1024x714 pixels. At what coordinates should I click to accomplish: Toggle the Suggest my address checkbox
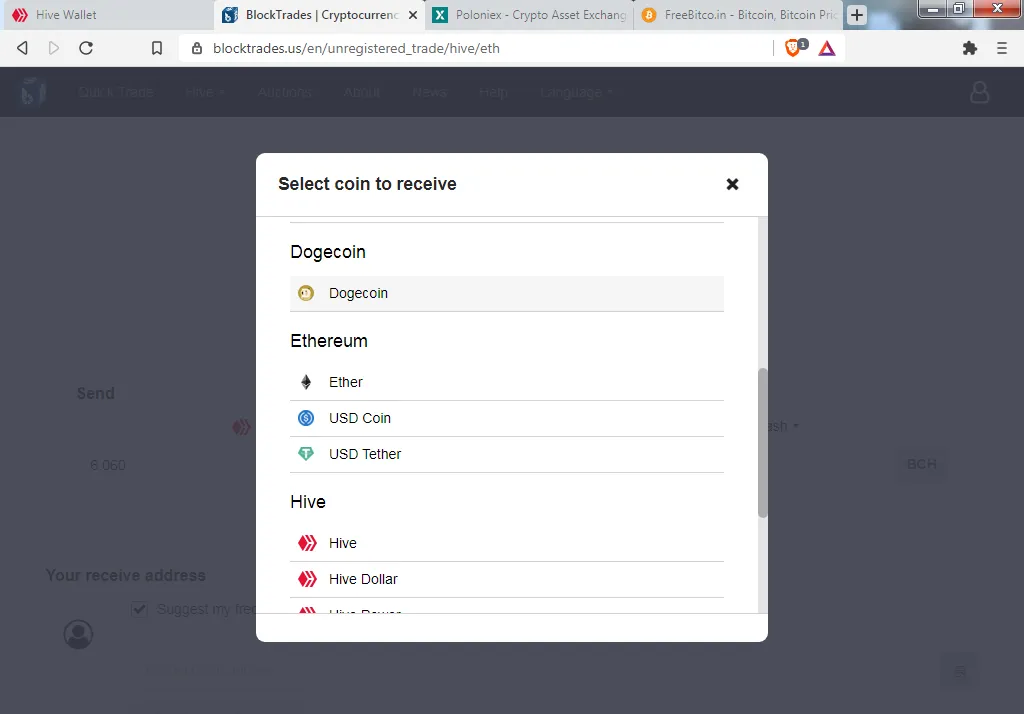[x=139, y=609]
